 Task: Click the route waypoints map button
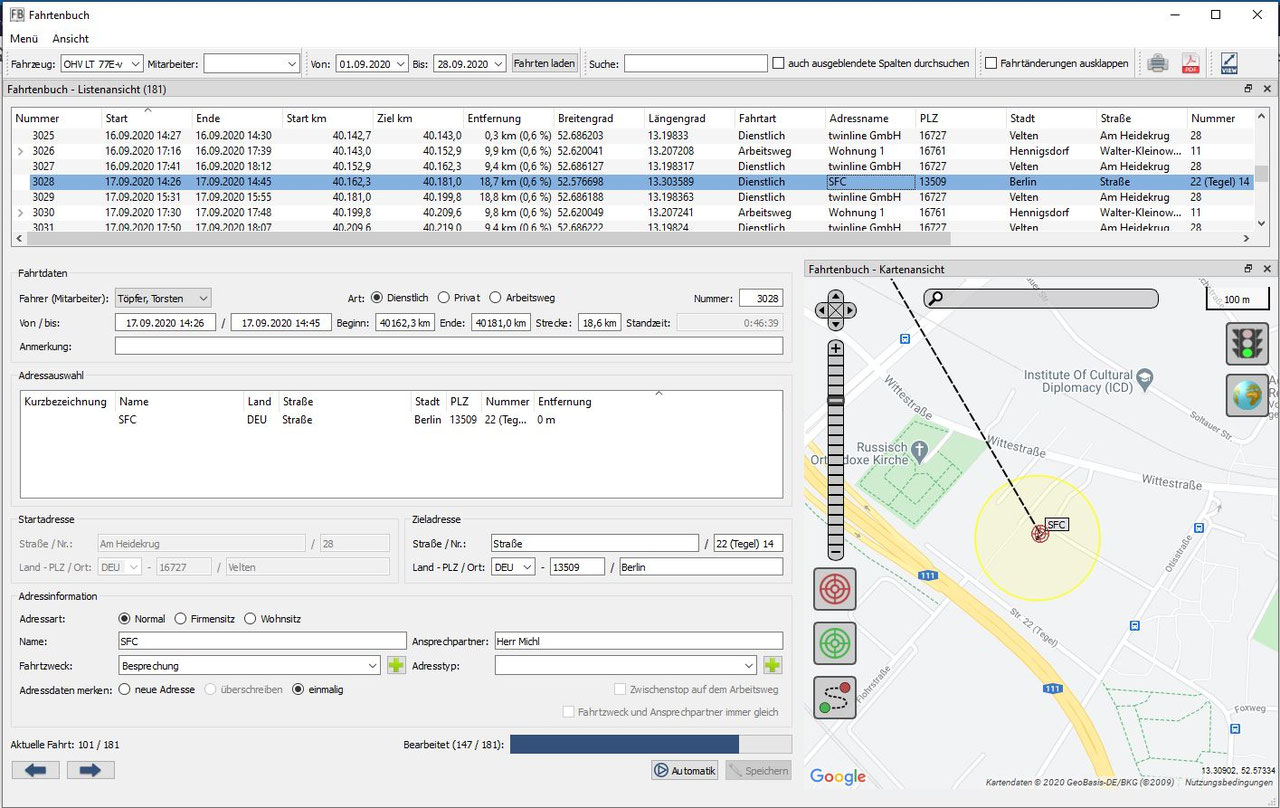(835, 698)
